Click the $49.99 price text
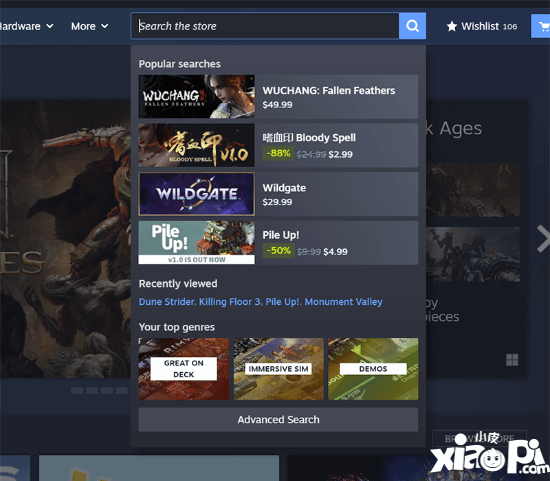The image size is (550, 481). point(277,105)
